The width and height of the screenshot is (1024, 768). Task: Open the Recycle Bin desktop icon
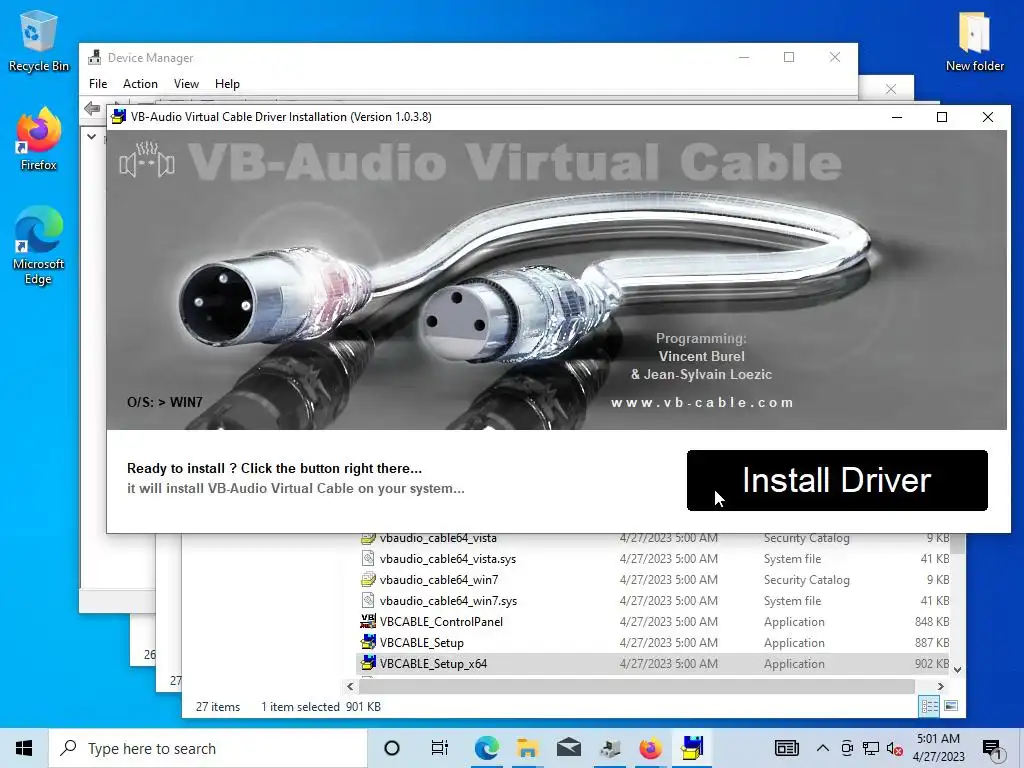pos(38,41)
